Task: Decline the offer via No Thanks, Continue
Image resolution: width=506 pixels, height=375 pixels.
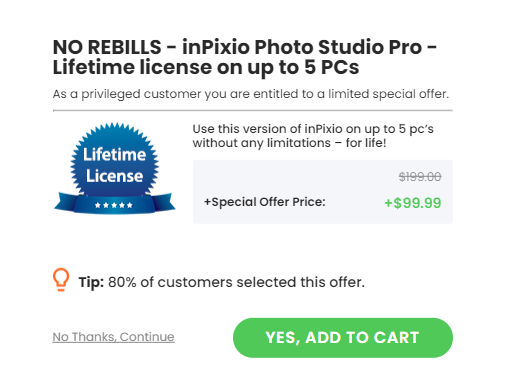Action: tap(113, 337)
